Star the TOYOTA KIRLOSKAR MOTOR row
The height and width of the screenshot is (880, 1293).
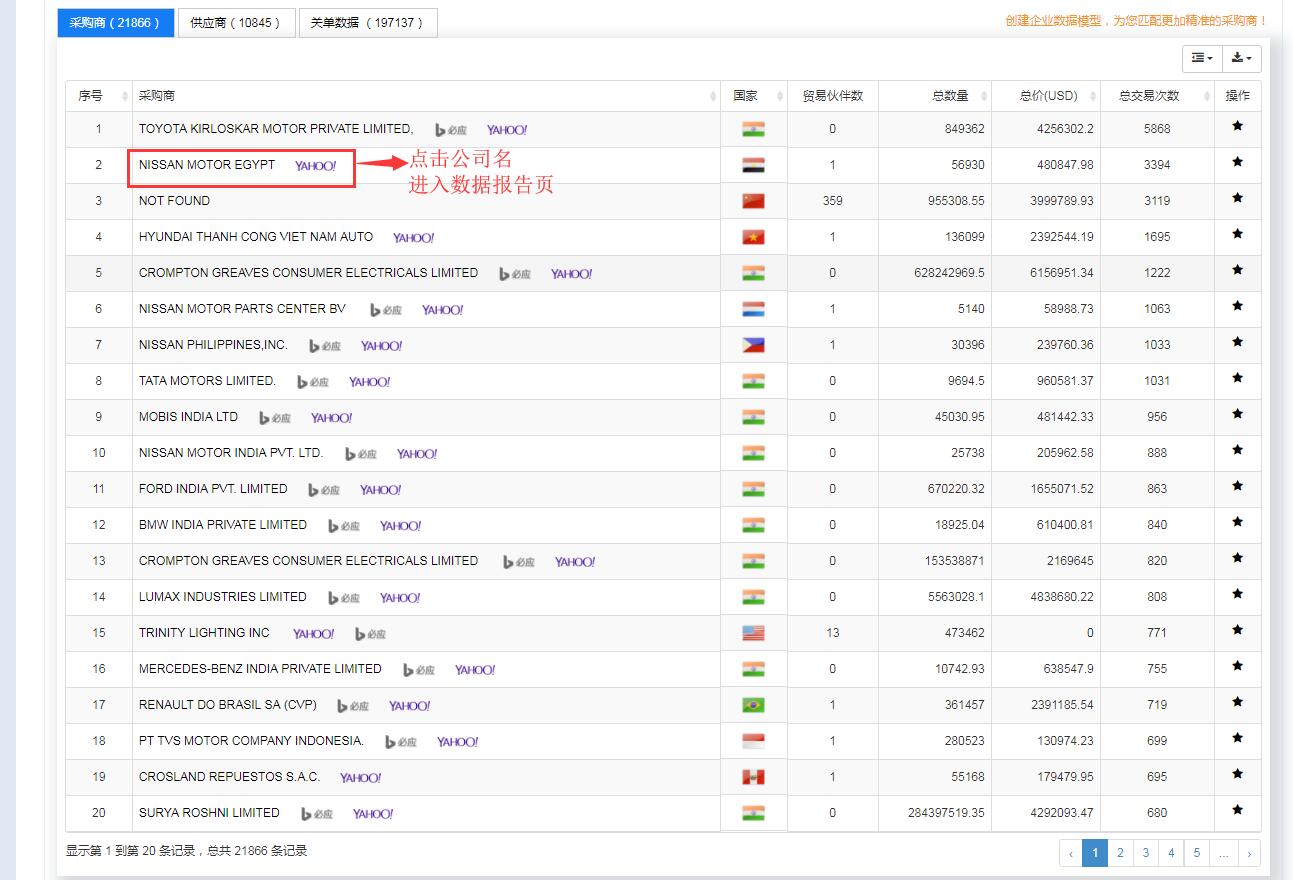tap(1237, 126)
